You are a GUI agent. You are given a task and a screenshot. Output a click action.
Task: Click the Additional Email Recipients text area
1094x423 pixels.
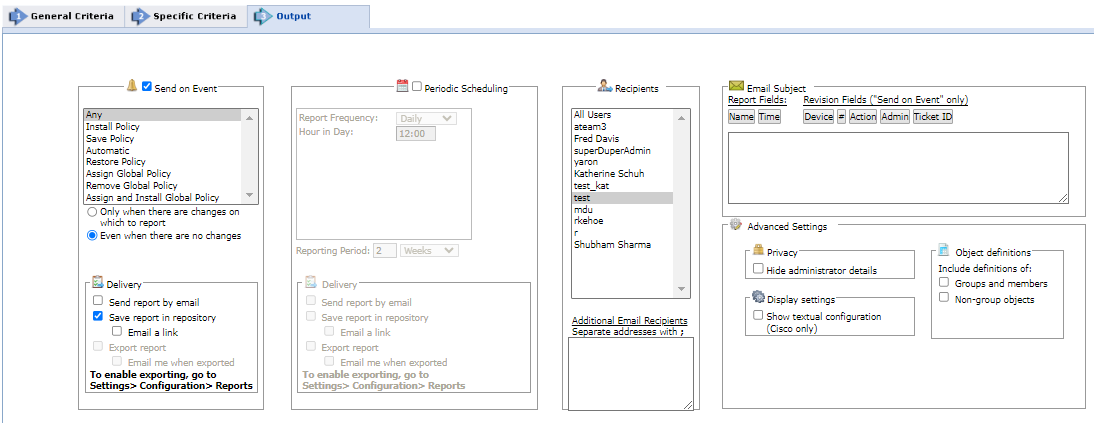coord(630,373)
